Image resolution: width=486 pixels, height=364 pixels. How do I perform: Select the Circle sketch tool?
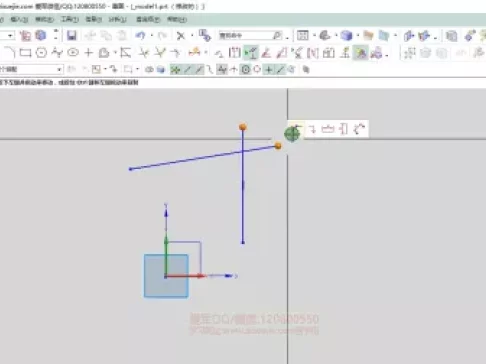[41, 53]
